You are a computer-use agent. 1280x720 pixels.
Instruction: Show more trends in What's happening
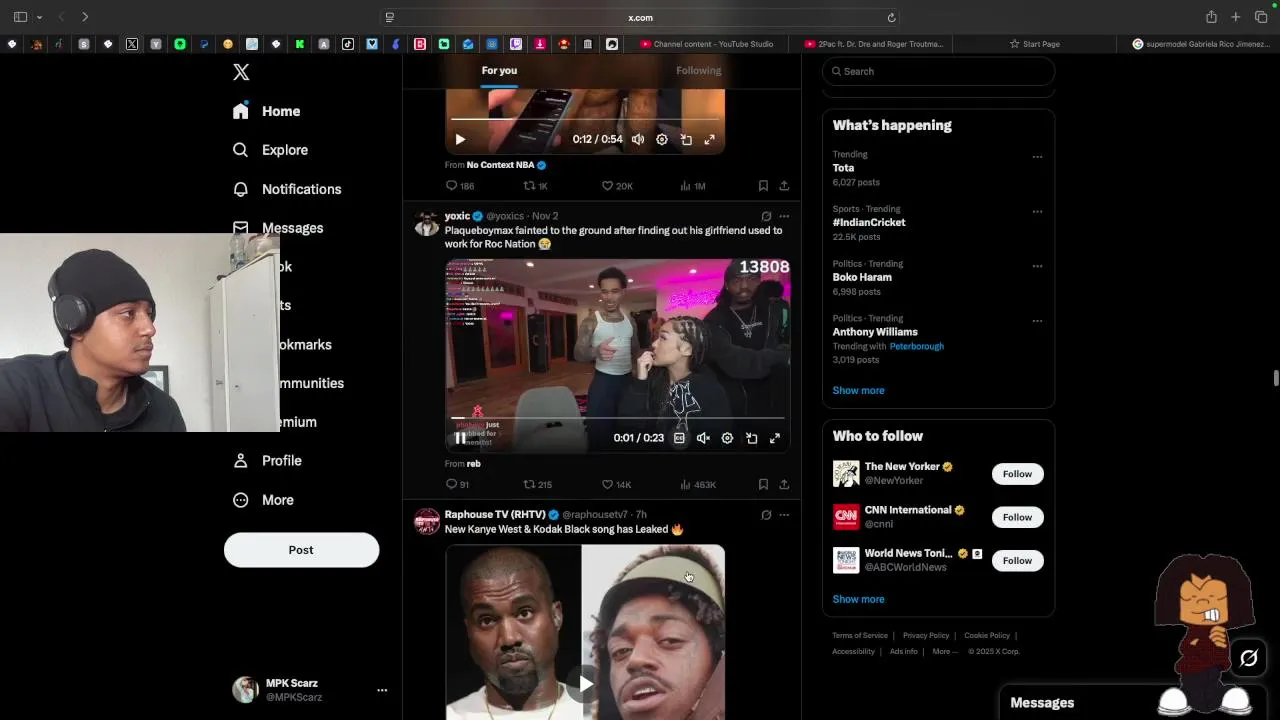click(858, 391)
